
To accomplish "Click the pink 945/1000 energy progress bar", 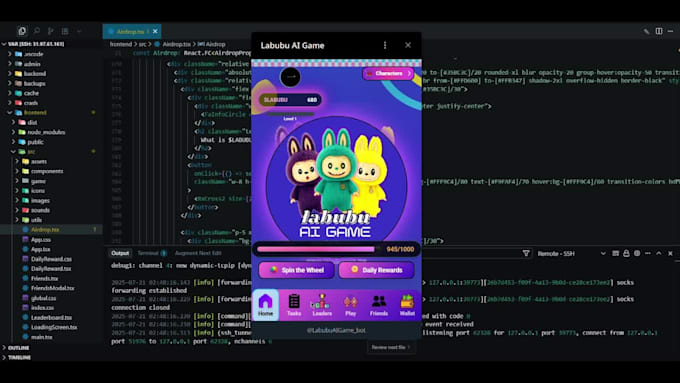I will (316, 249).
